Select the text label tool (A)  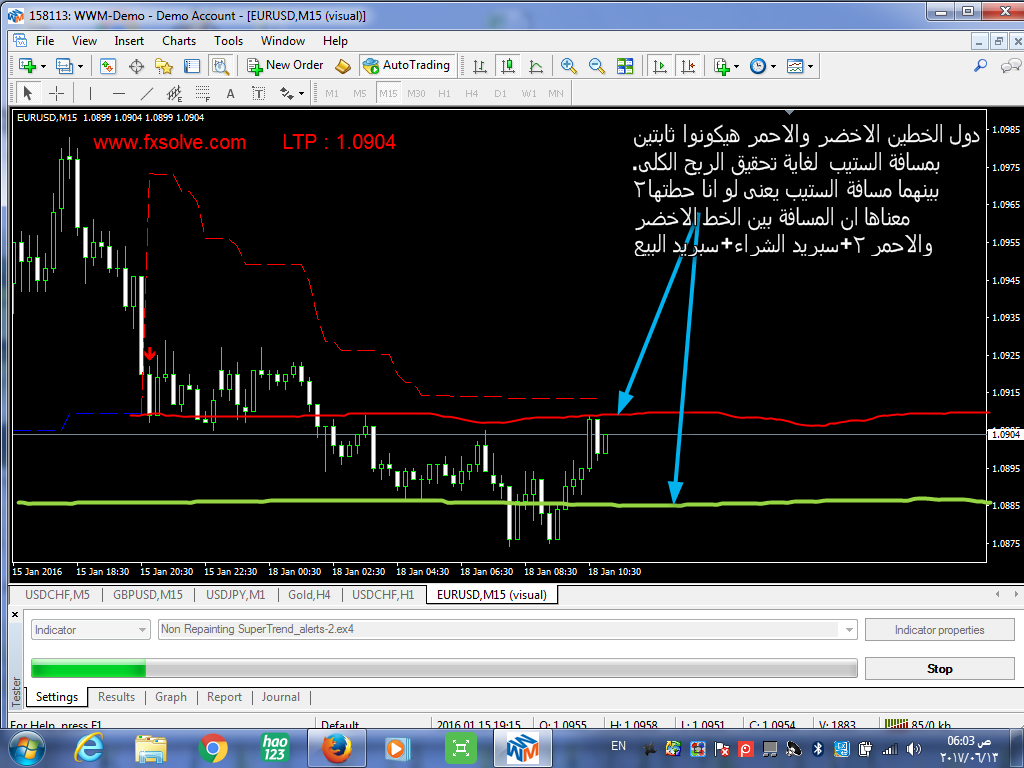click(x=230, y=93)
